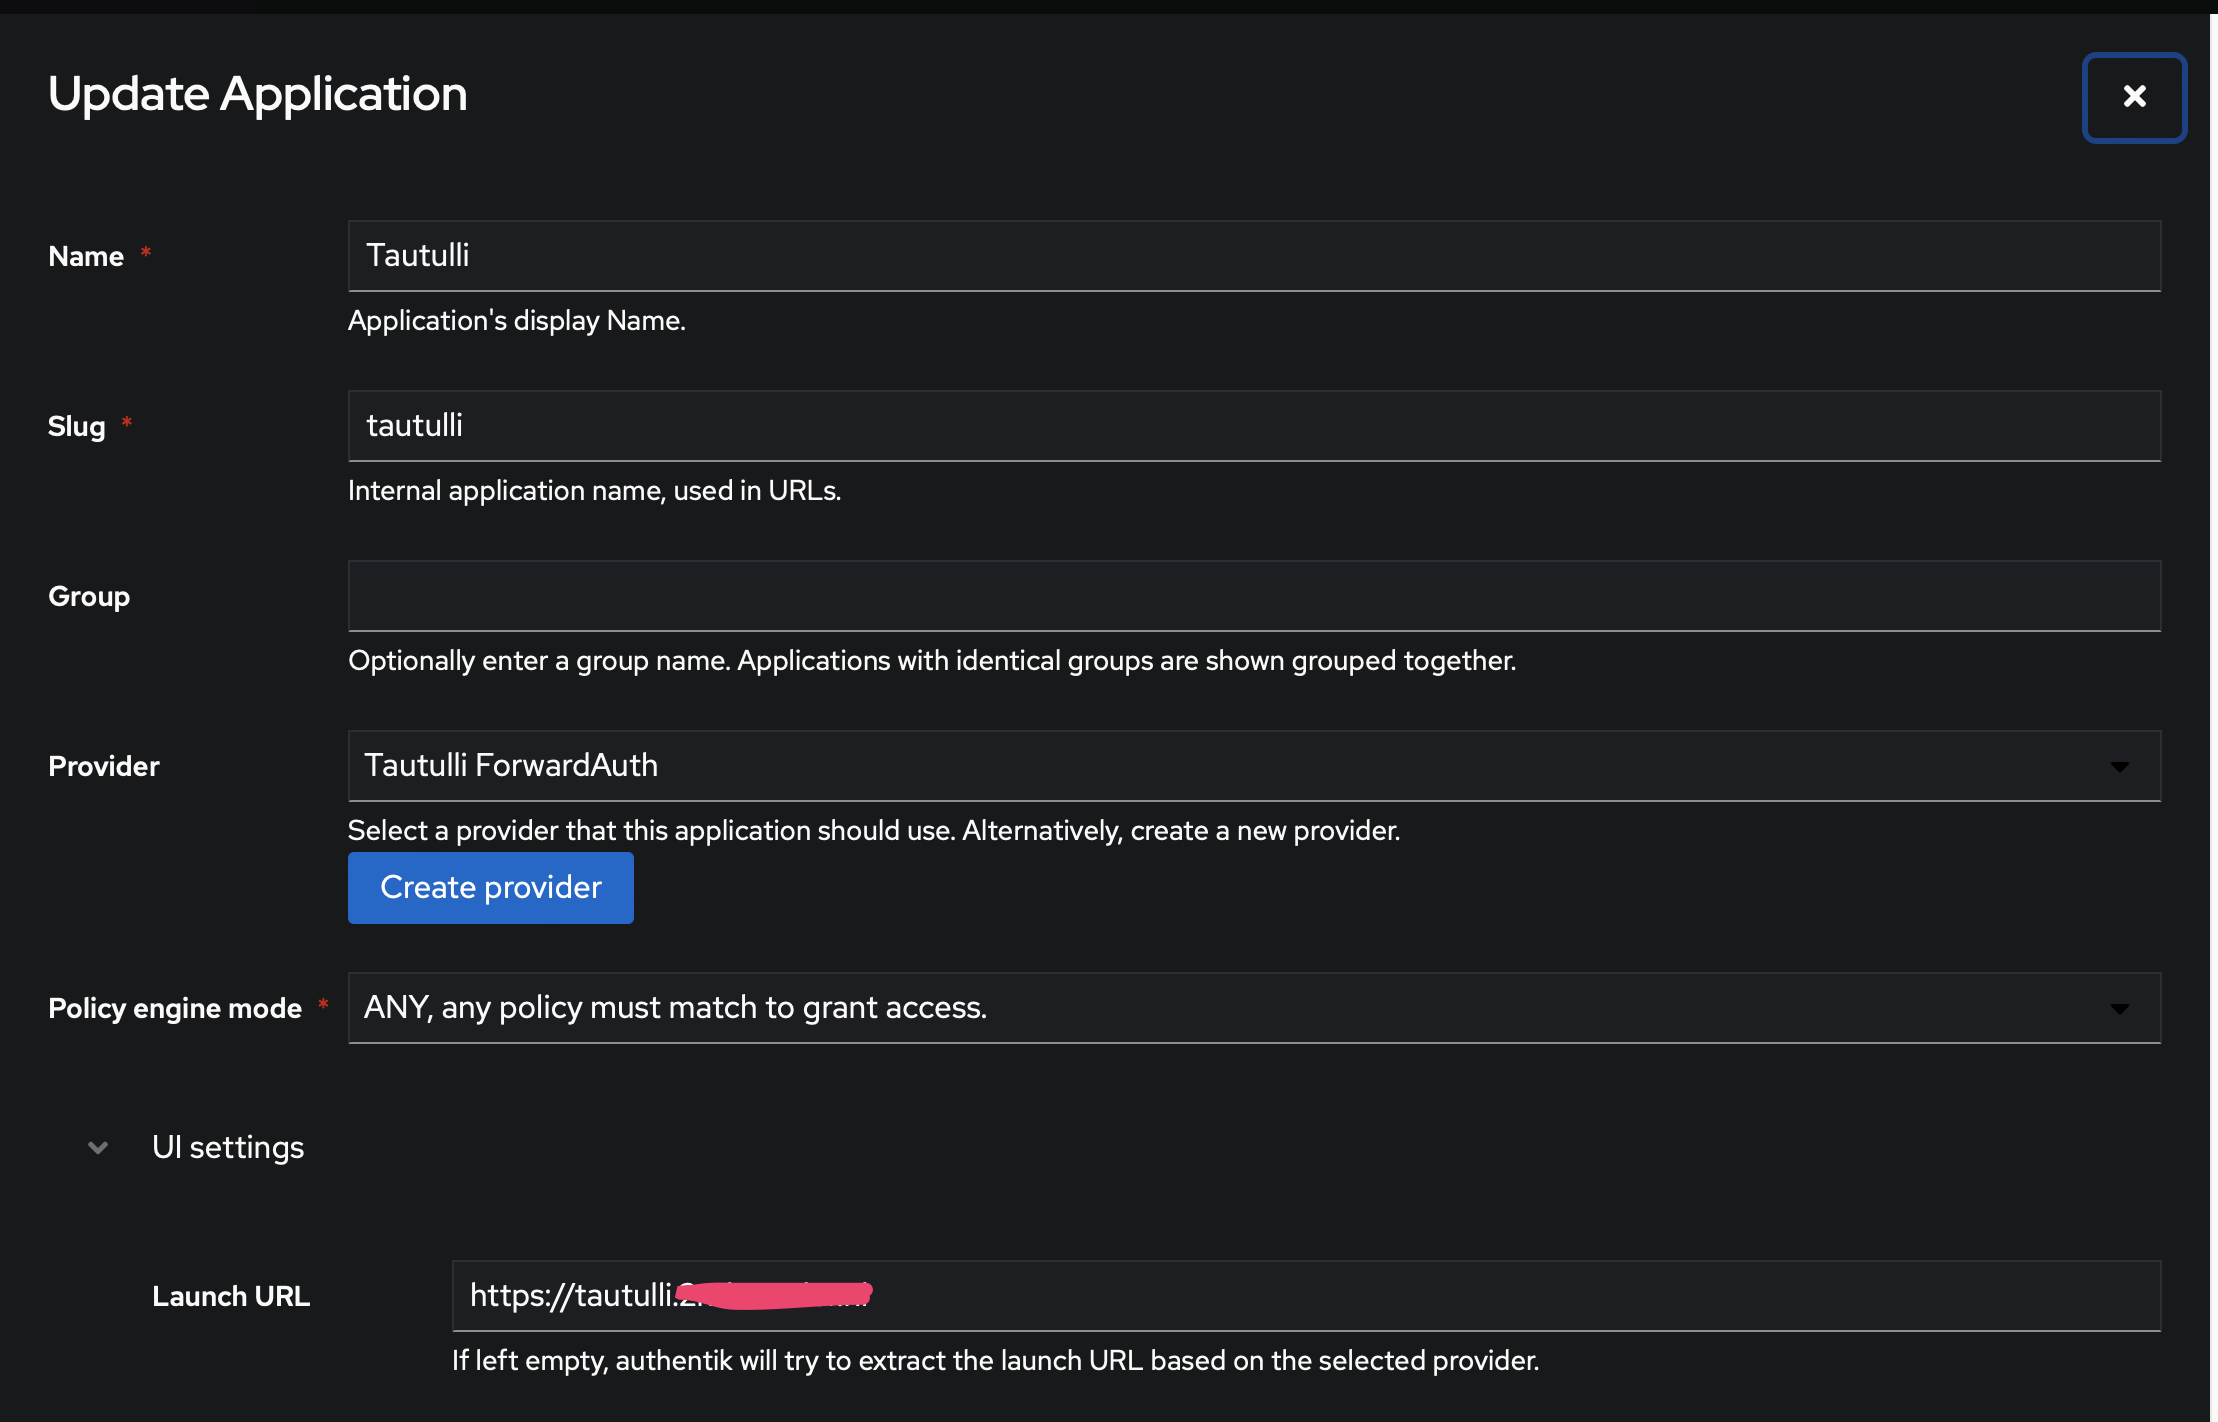This screenshot has height=1422, width=2218.
Task: Collapse the UI settings section chevron
Action: click(x=97, y=1147)
